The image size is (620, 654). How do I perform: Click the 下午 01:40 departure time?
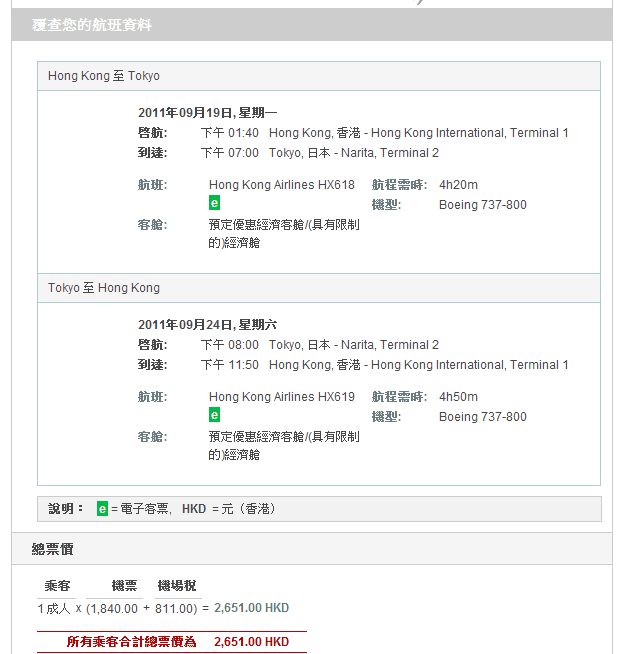point(230,133)
